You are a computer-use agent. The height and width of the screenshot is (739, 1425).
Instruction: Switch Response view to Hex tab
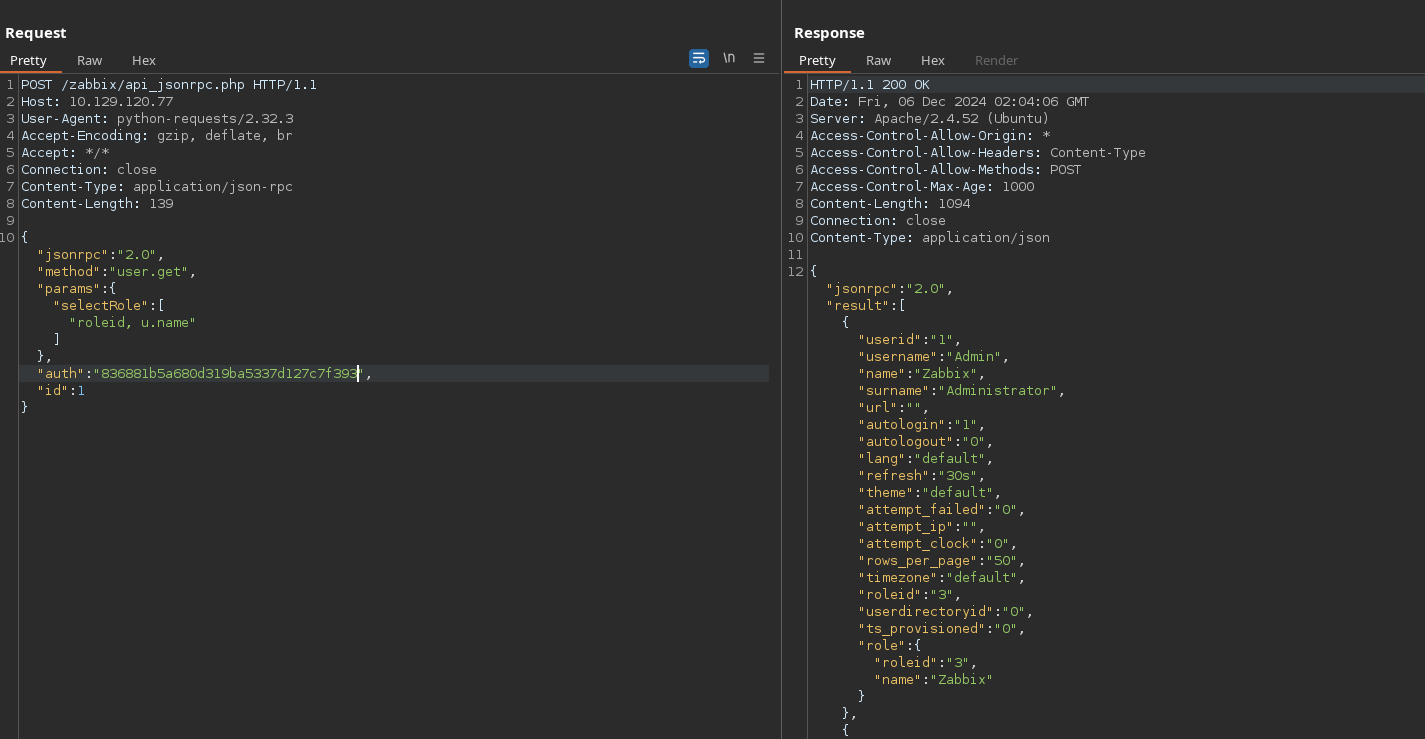(933, 60)
